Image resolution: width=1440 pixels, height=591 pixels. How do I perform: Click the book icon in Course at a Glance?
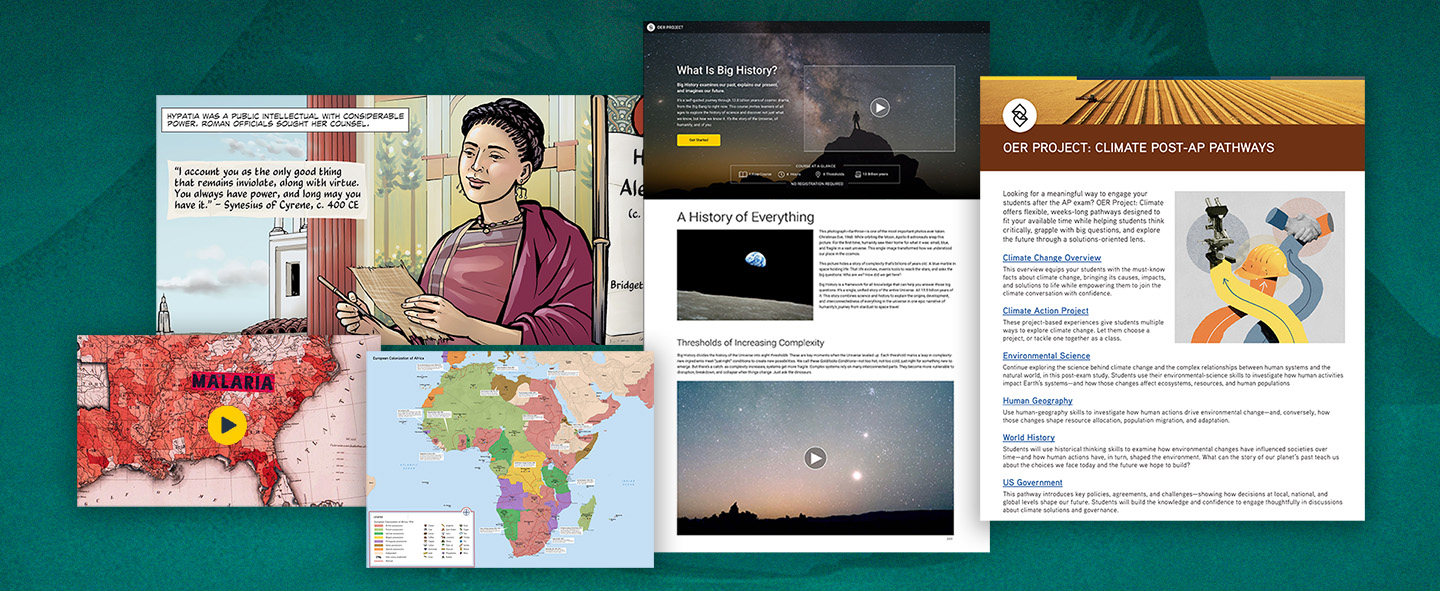pyautogui.click(x=742, y=174)
